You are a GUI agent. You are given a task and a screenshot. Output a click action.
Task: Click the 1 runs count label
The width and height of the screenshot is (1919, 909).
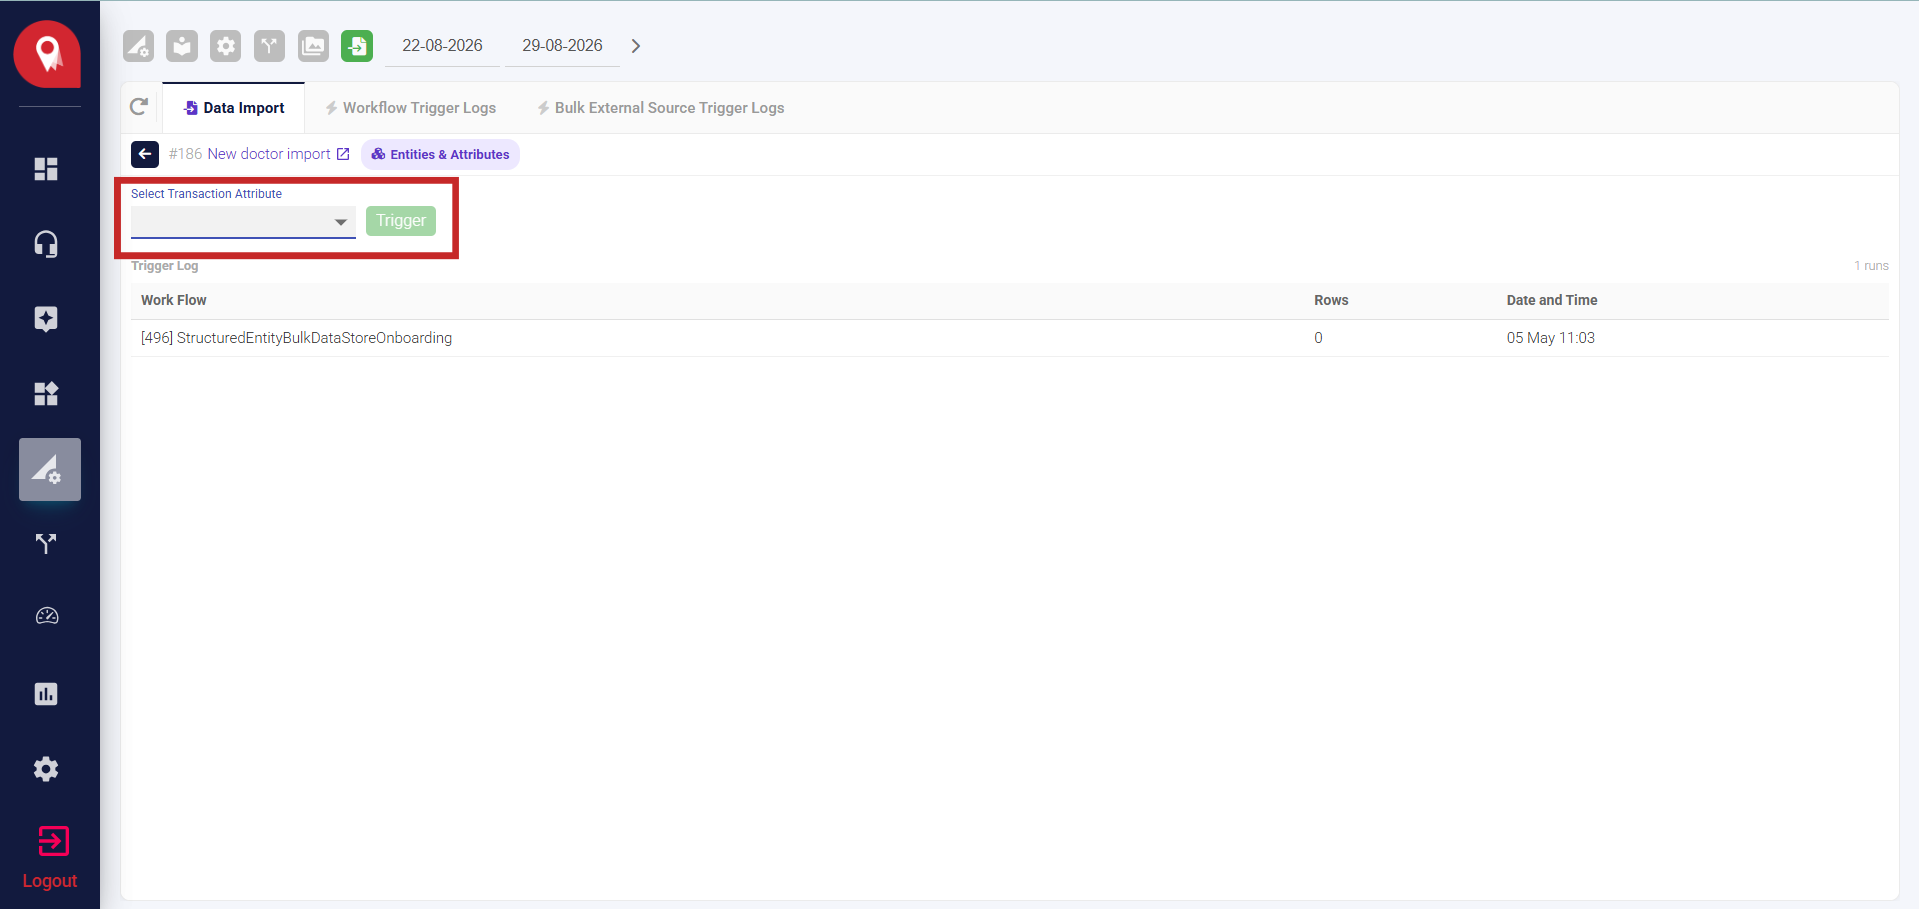click(1871, 266)
